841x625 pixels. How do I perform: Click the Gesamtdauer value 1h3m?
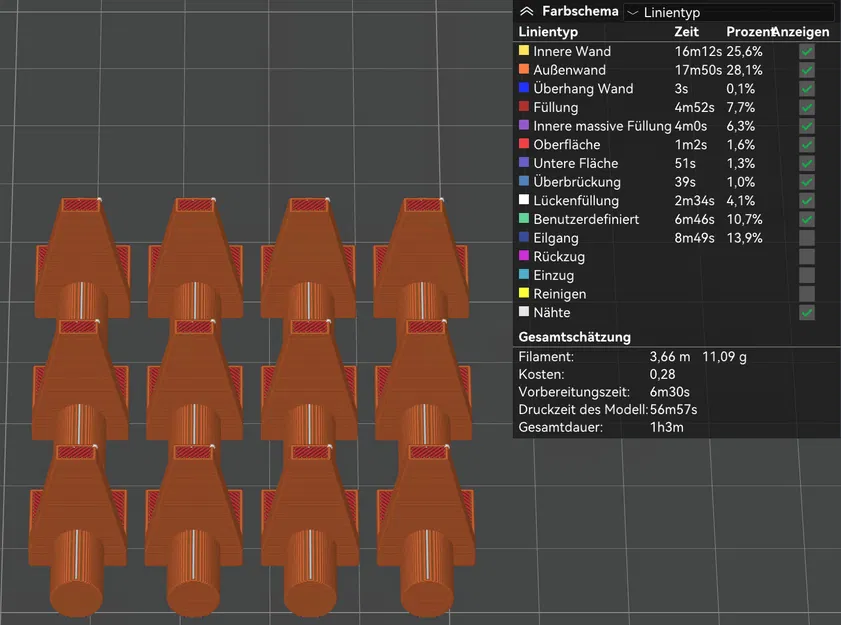(x=666, y=428)
